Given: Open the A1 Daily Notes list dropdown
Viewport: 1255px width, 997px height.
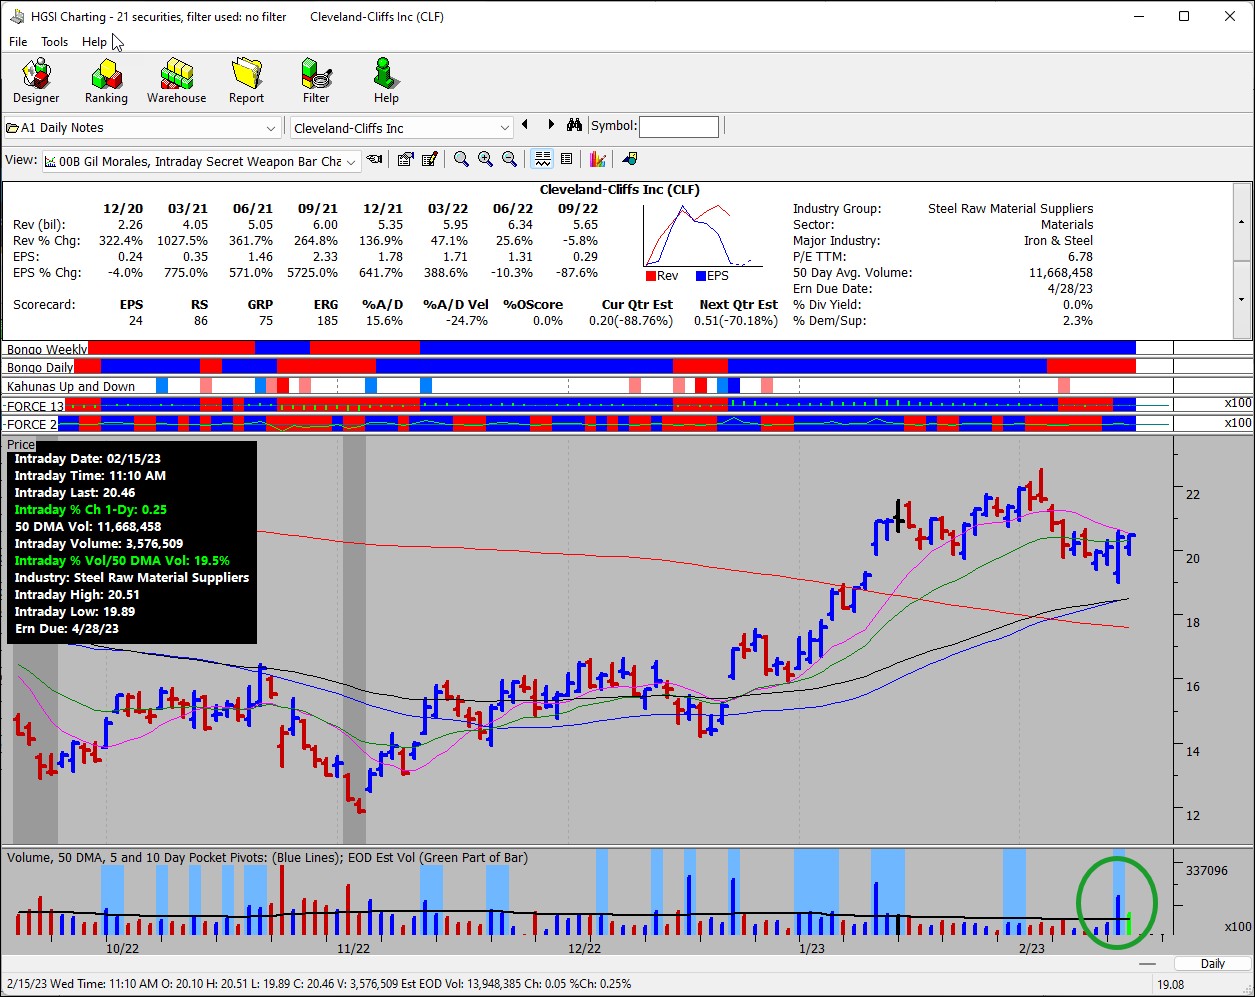Looking at the screenshot, I should coord(271,128).
